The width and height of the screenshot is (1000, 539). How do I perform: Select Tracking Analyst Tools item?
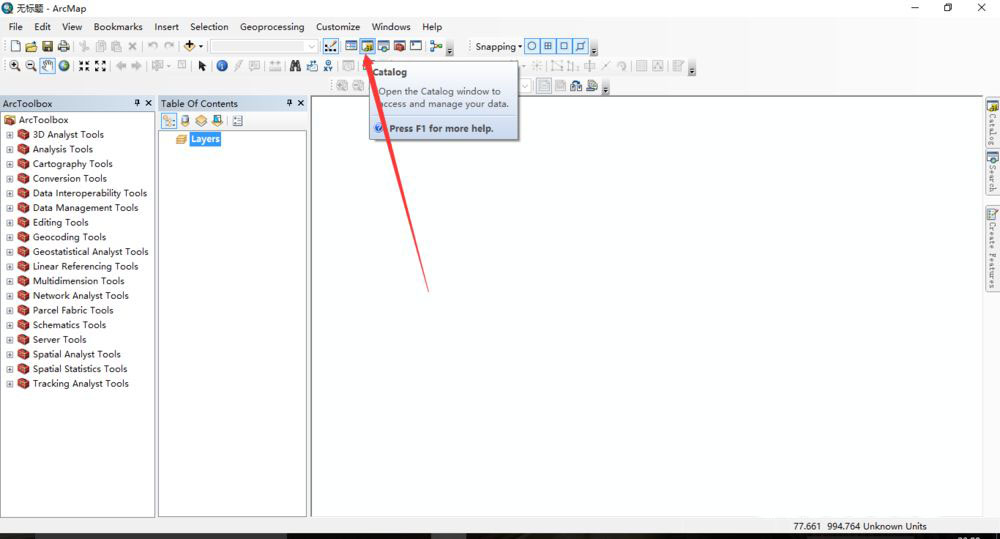point(80,384)
